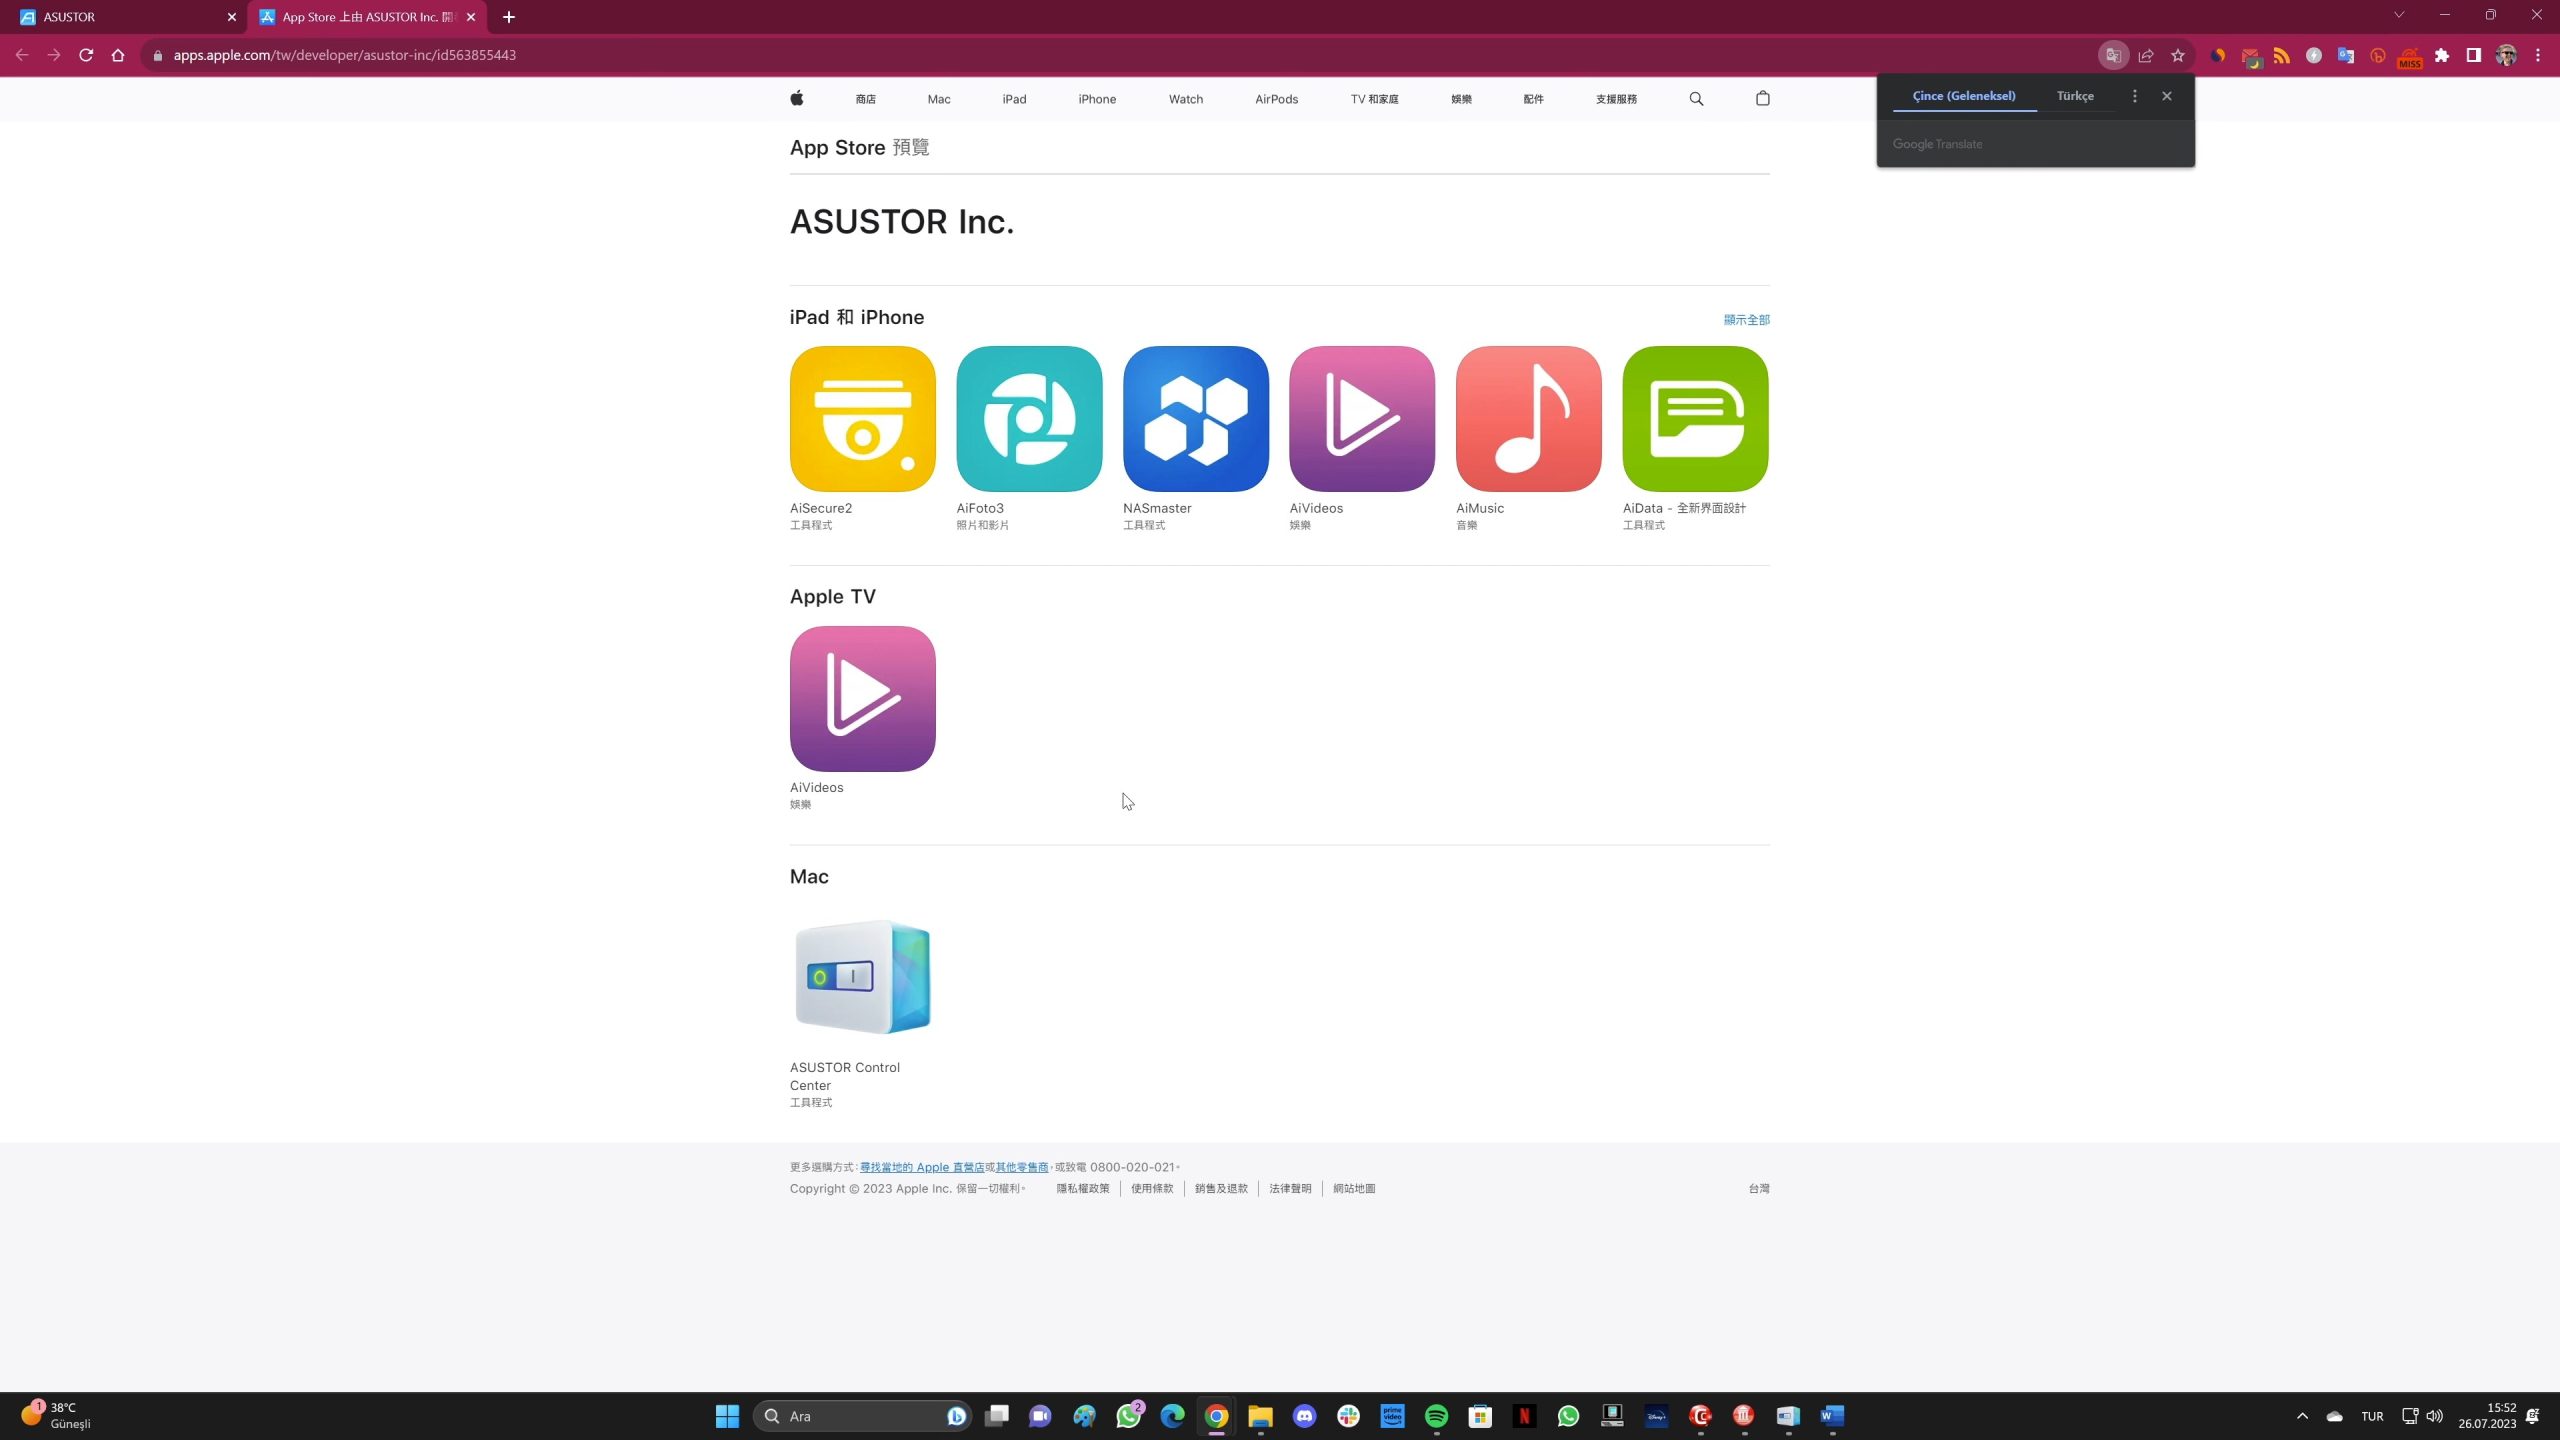Open the AiFoto3 app icon
This screenshot has width=2560, height=1440.
click(x=1028, y=418)
